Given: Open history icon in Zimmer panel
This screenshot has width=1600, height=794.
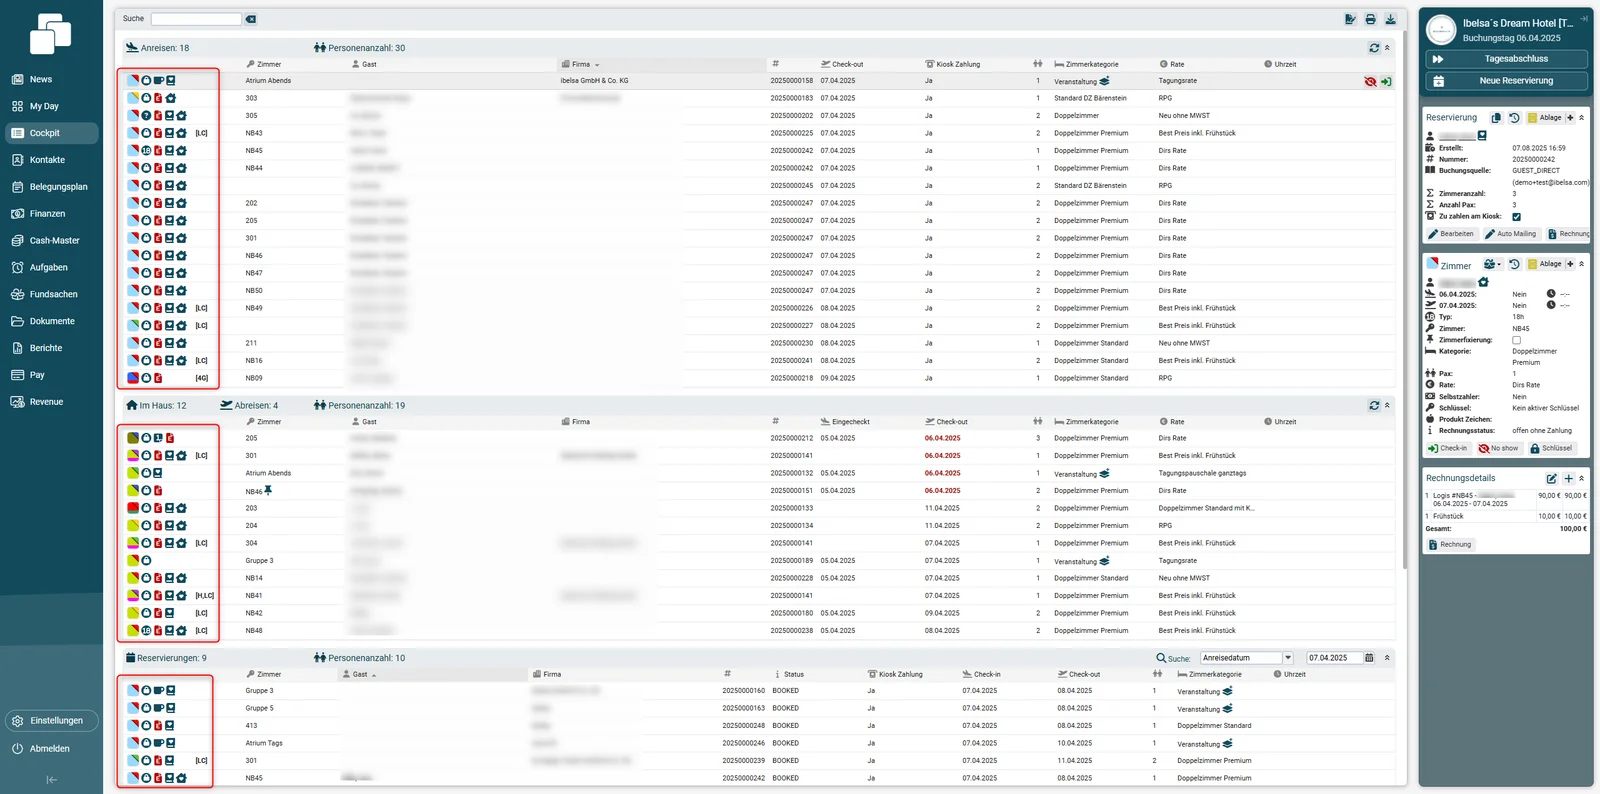Looking at the screenshot, I should click(x=1514, y=265).
